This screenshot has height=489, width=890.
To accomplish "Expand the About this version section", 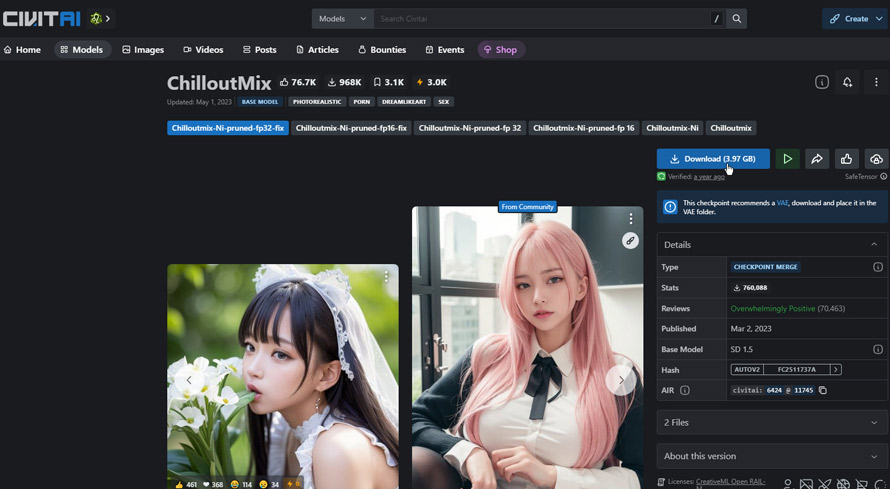I will pyautogui.click(x=771, y=456).
